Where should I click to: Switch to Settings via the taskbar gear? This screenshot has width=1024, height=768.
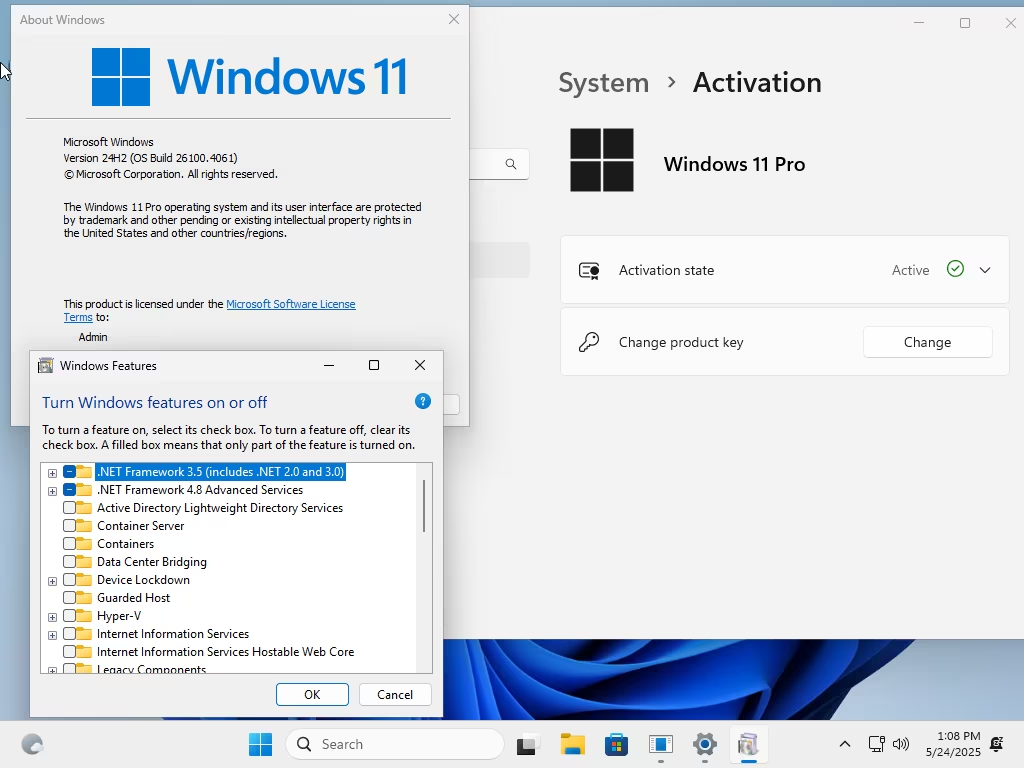coord(705,744)
